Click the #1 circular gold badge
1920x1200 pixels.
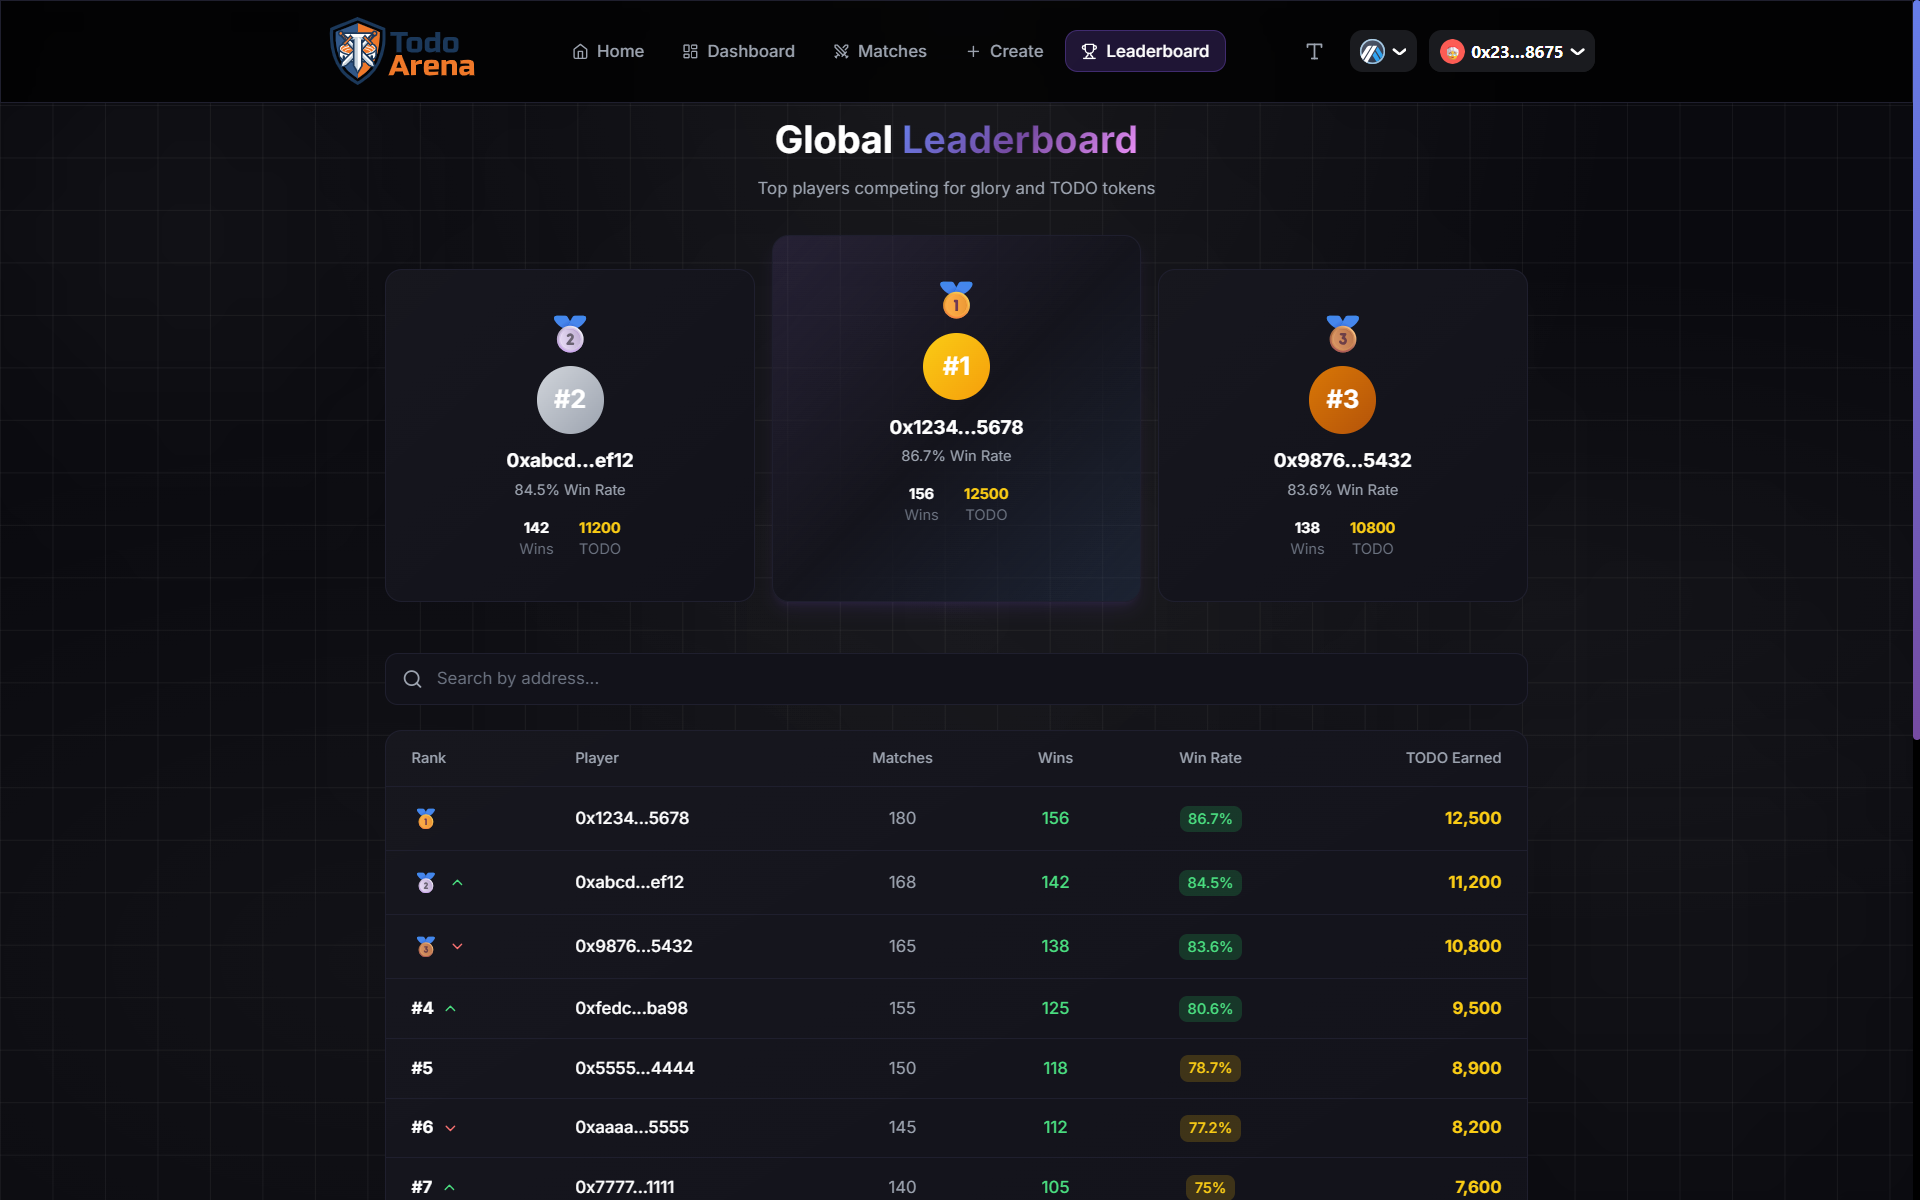pyautogui.click(x=956, y=366)
